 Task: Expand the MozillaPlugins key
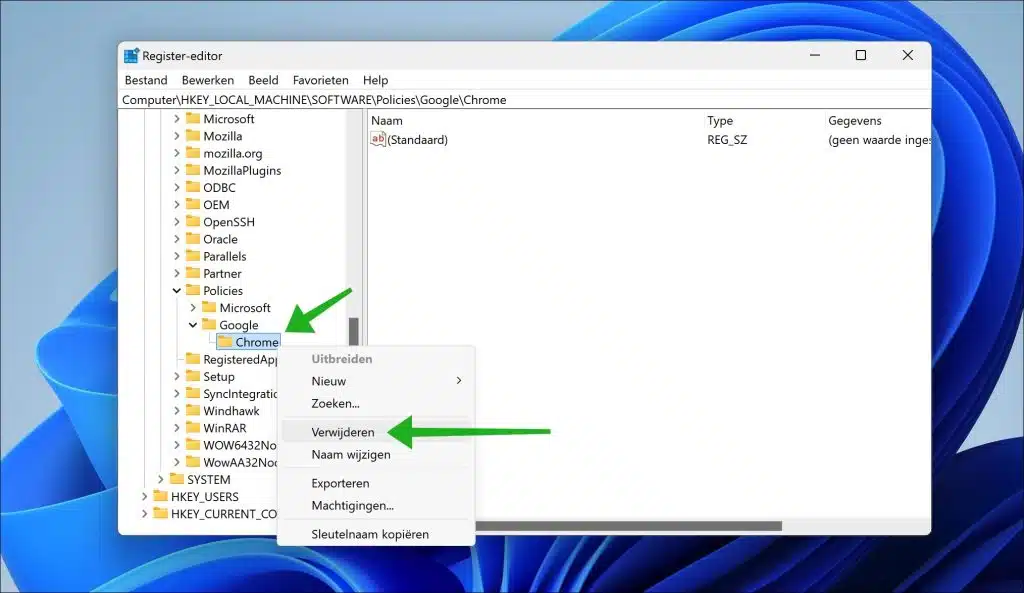176,170
